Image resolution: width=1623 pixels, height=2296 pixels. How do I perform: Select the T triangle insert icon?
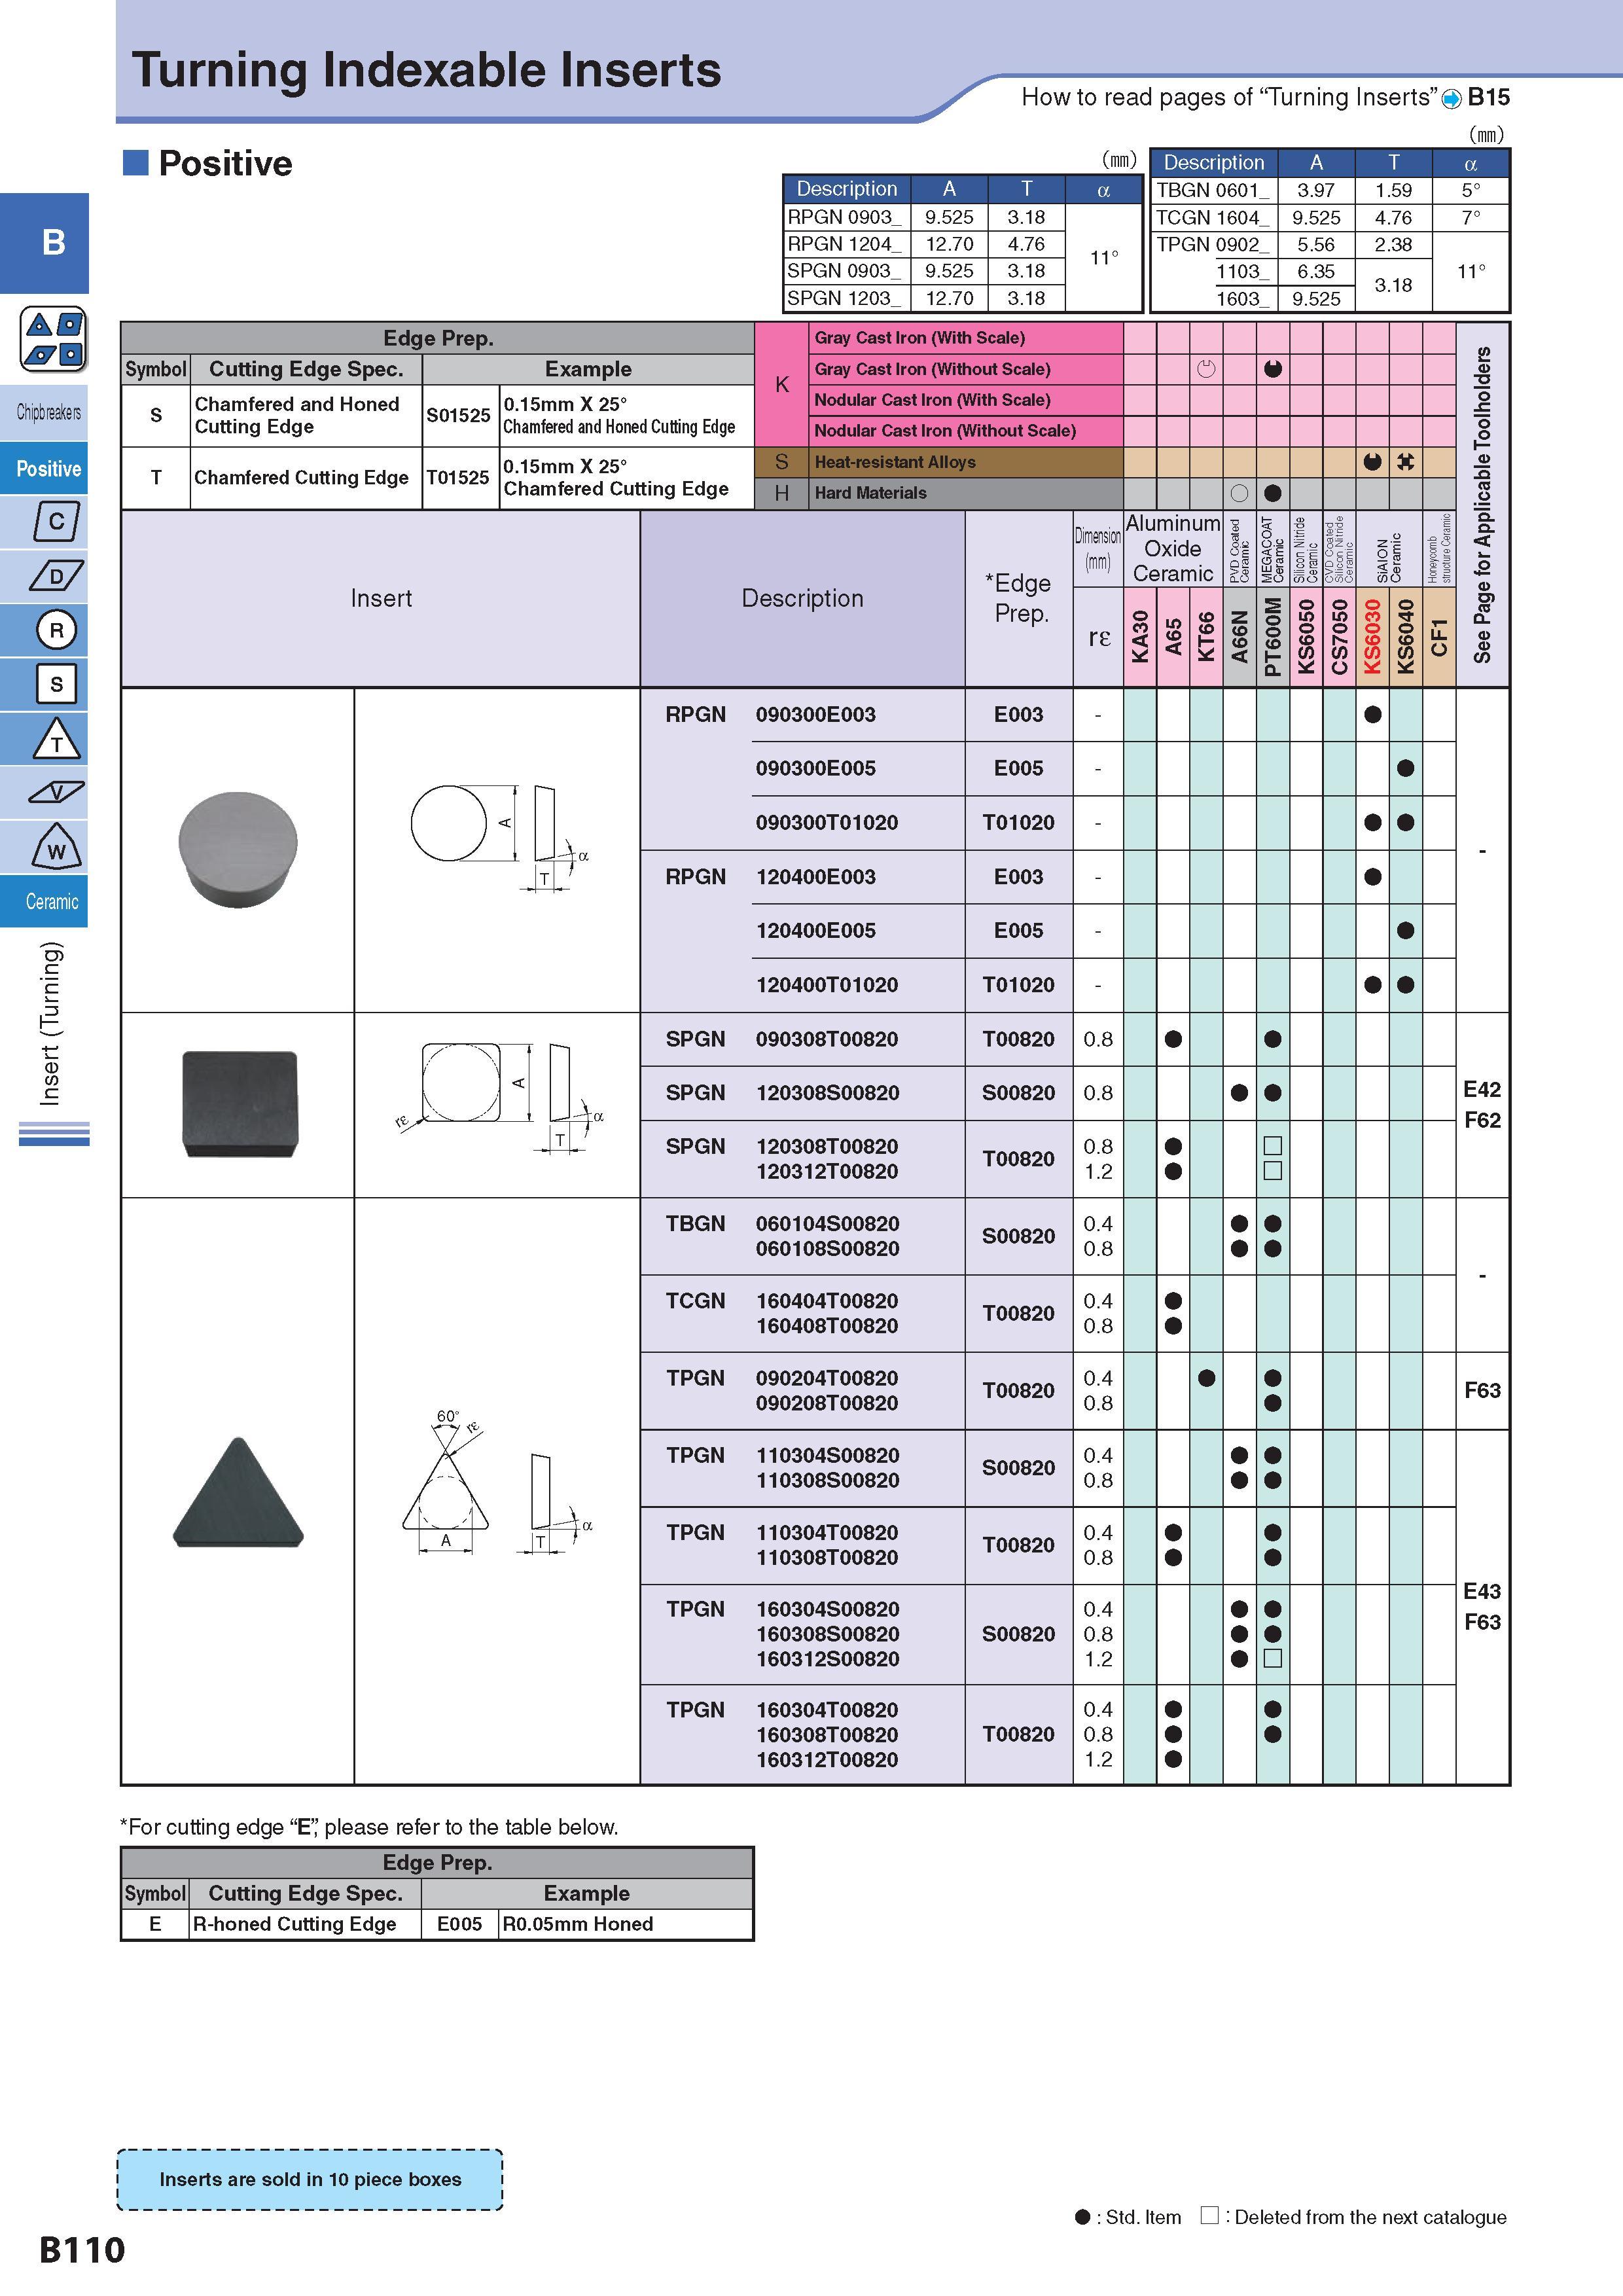click(56, 739)
